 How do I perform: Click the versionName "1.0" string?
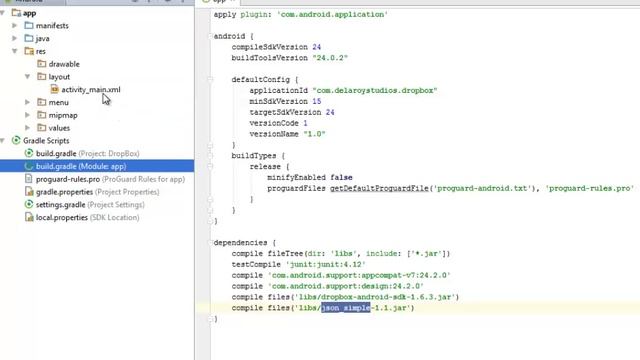point(314,134)
